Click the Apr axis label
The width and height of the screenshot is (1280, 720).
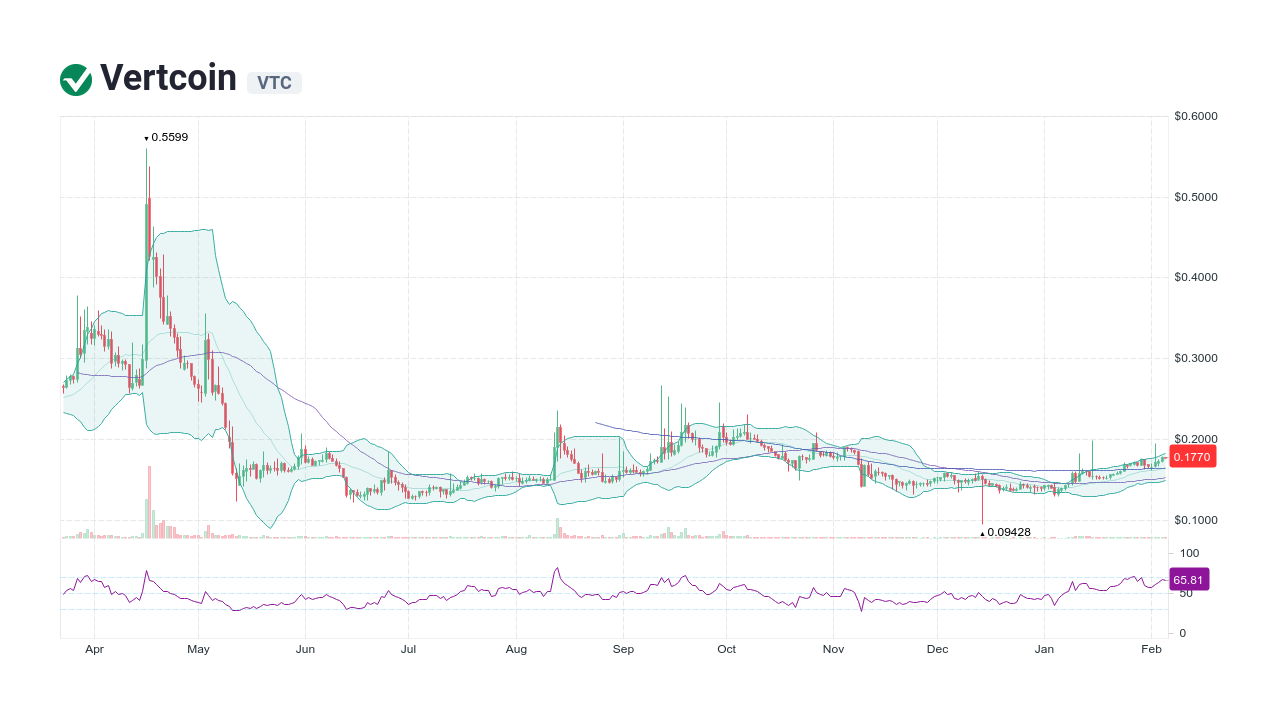(94, 649)
